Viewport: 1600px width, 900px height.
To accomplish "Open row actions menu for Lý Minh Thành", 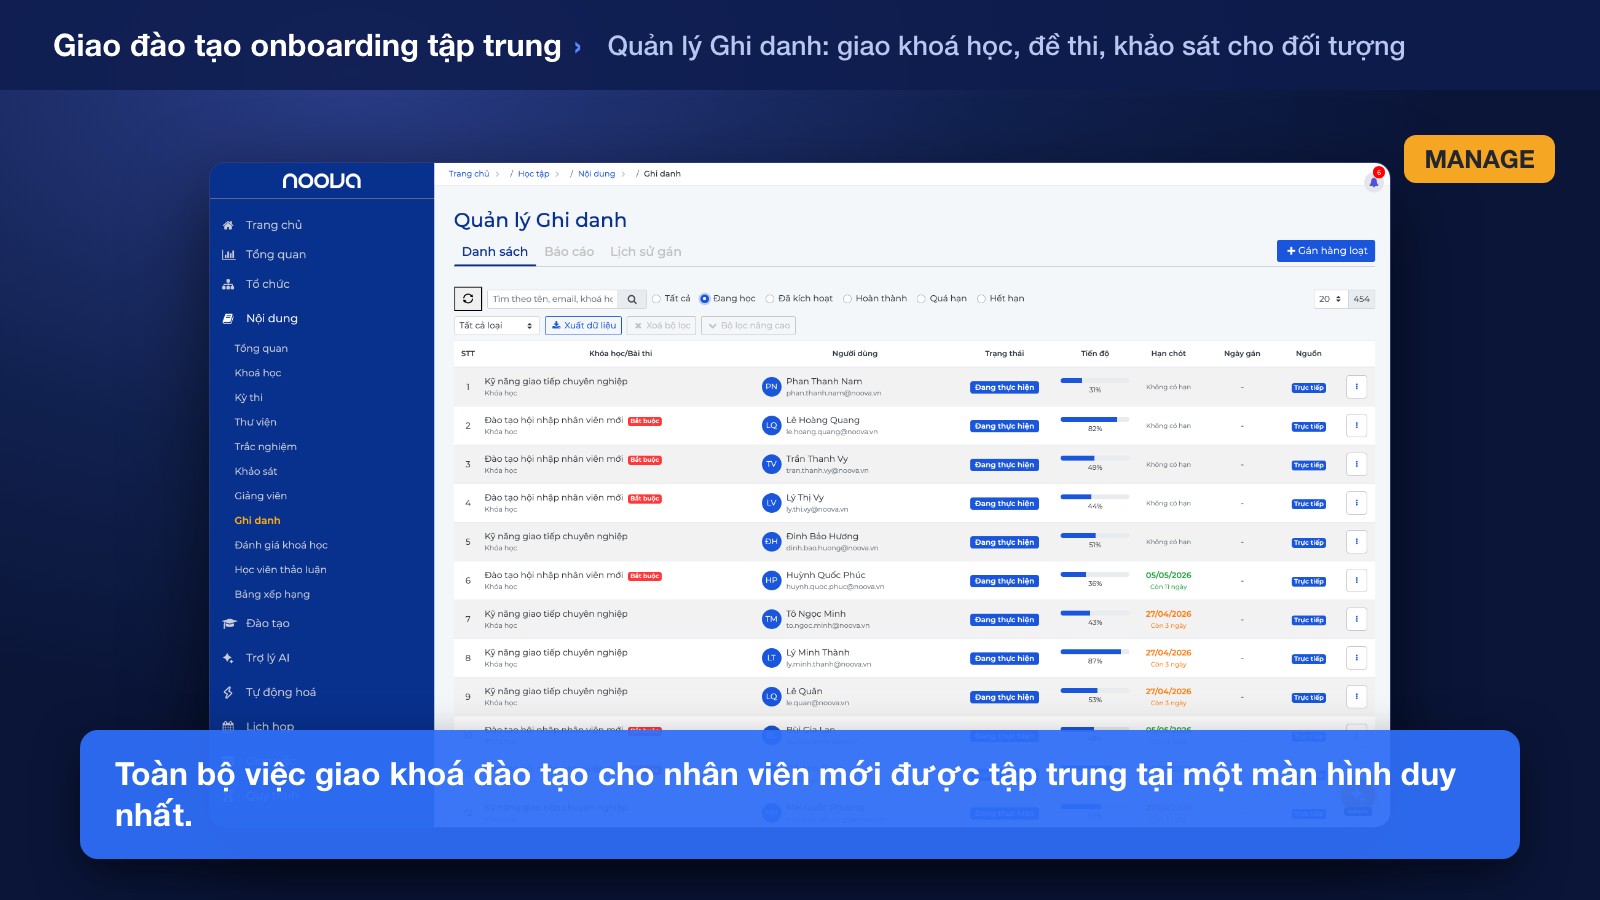I will 1357,658.
